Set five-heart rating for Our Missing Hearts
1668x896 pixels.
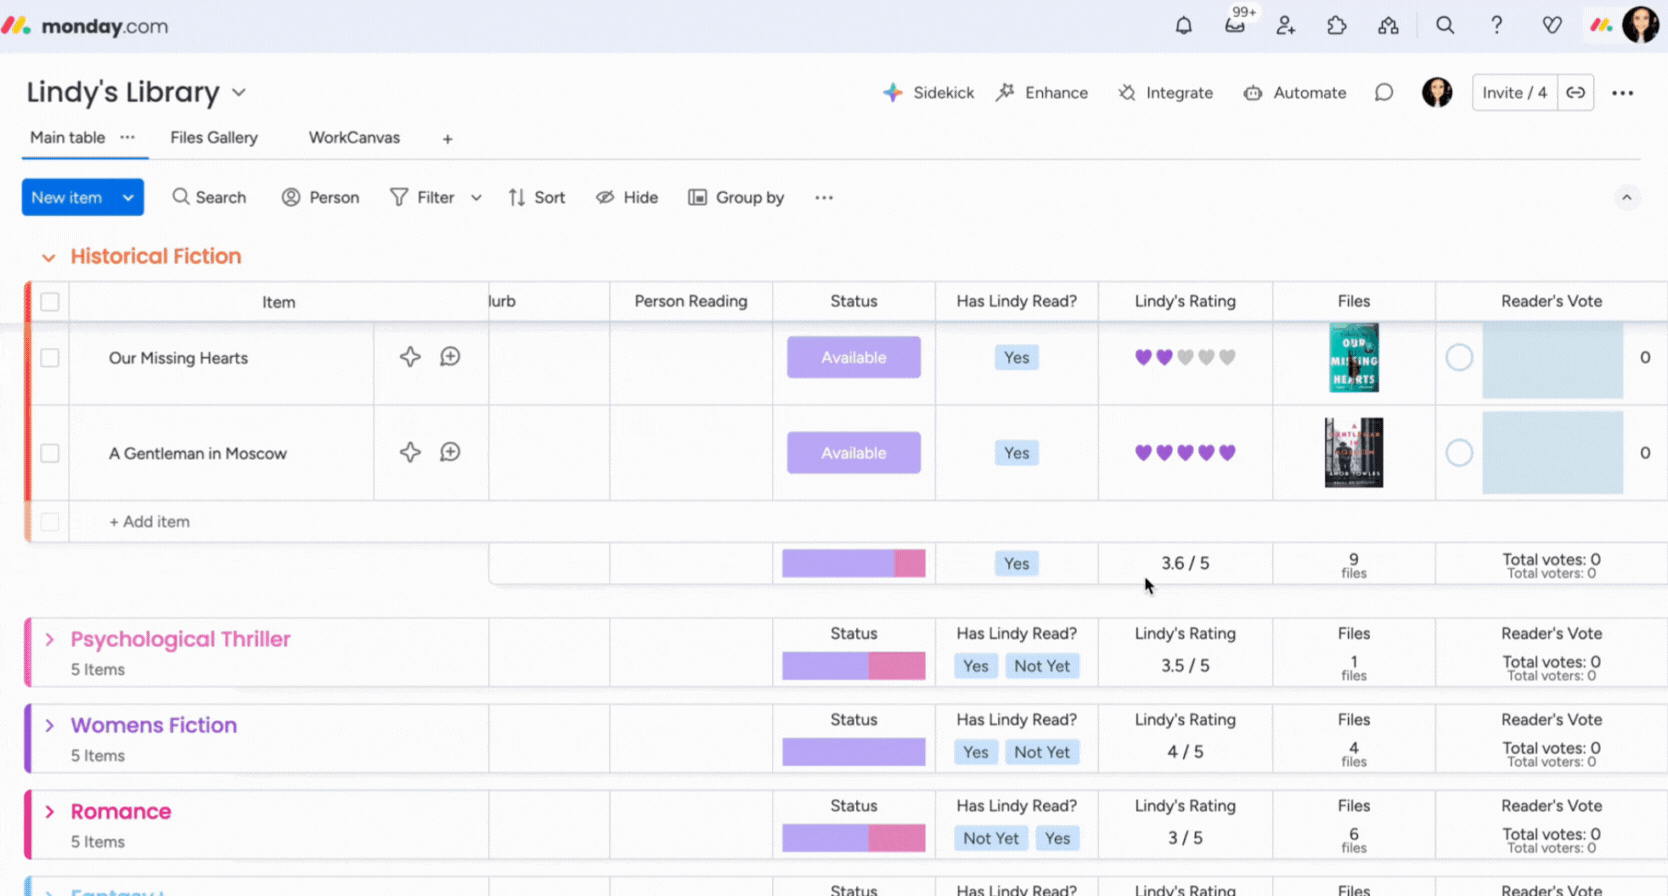1227,357
